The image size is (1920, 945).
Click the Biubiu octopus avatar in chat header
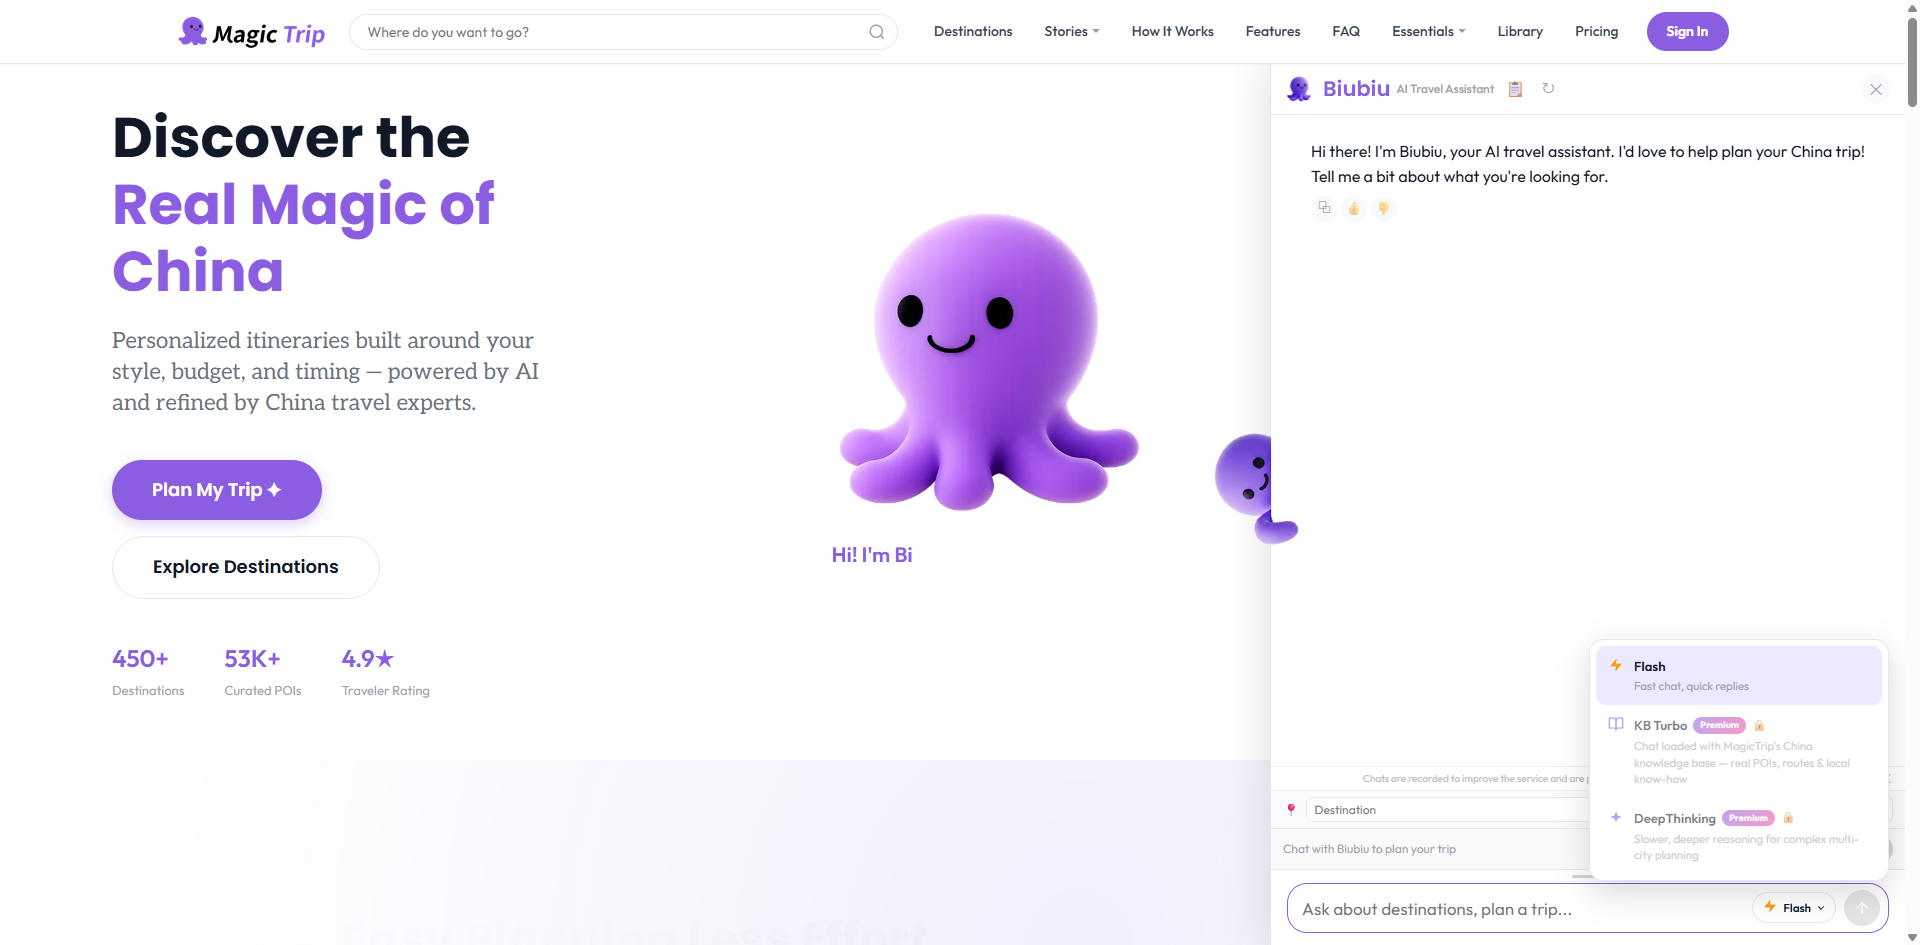click(1299, 89)
